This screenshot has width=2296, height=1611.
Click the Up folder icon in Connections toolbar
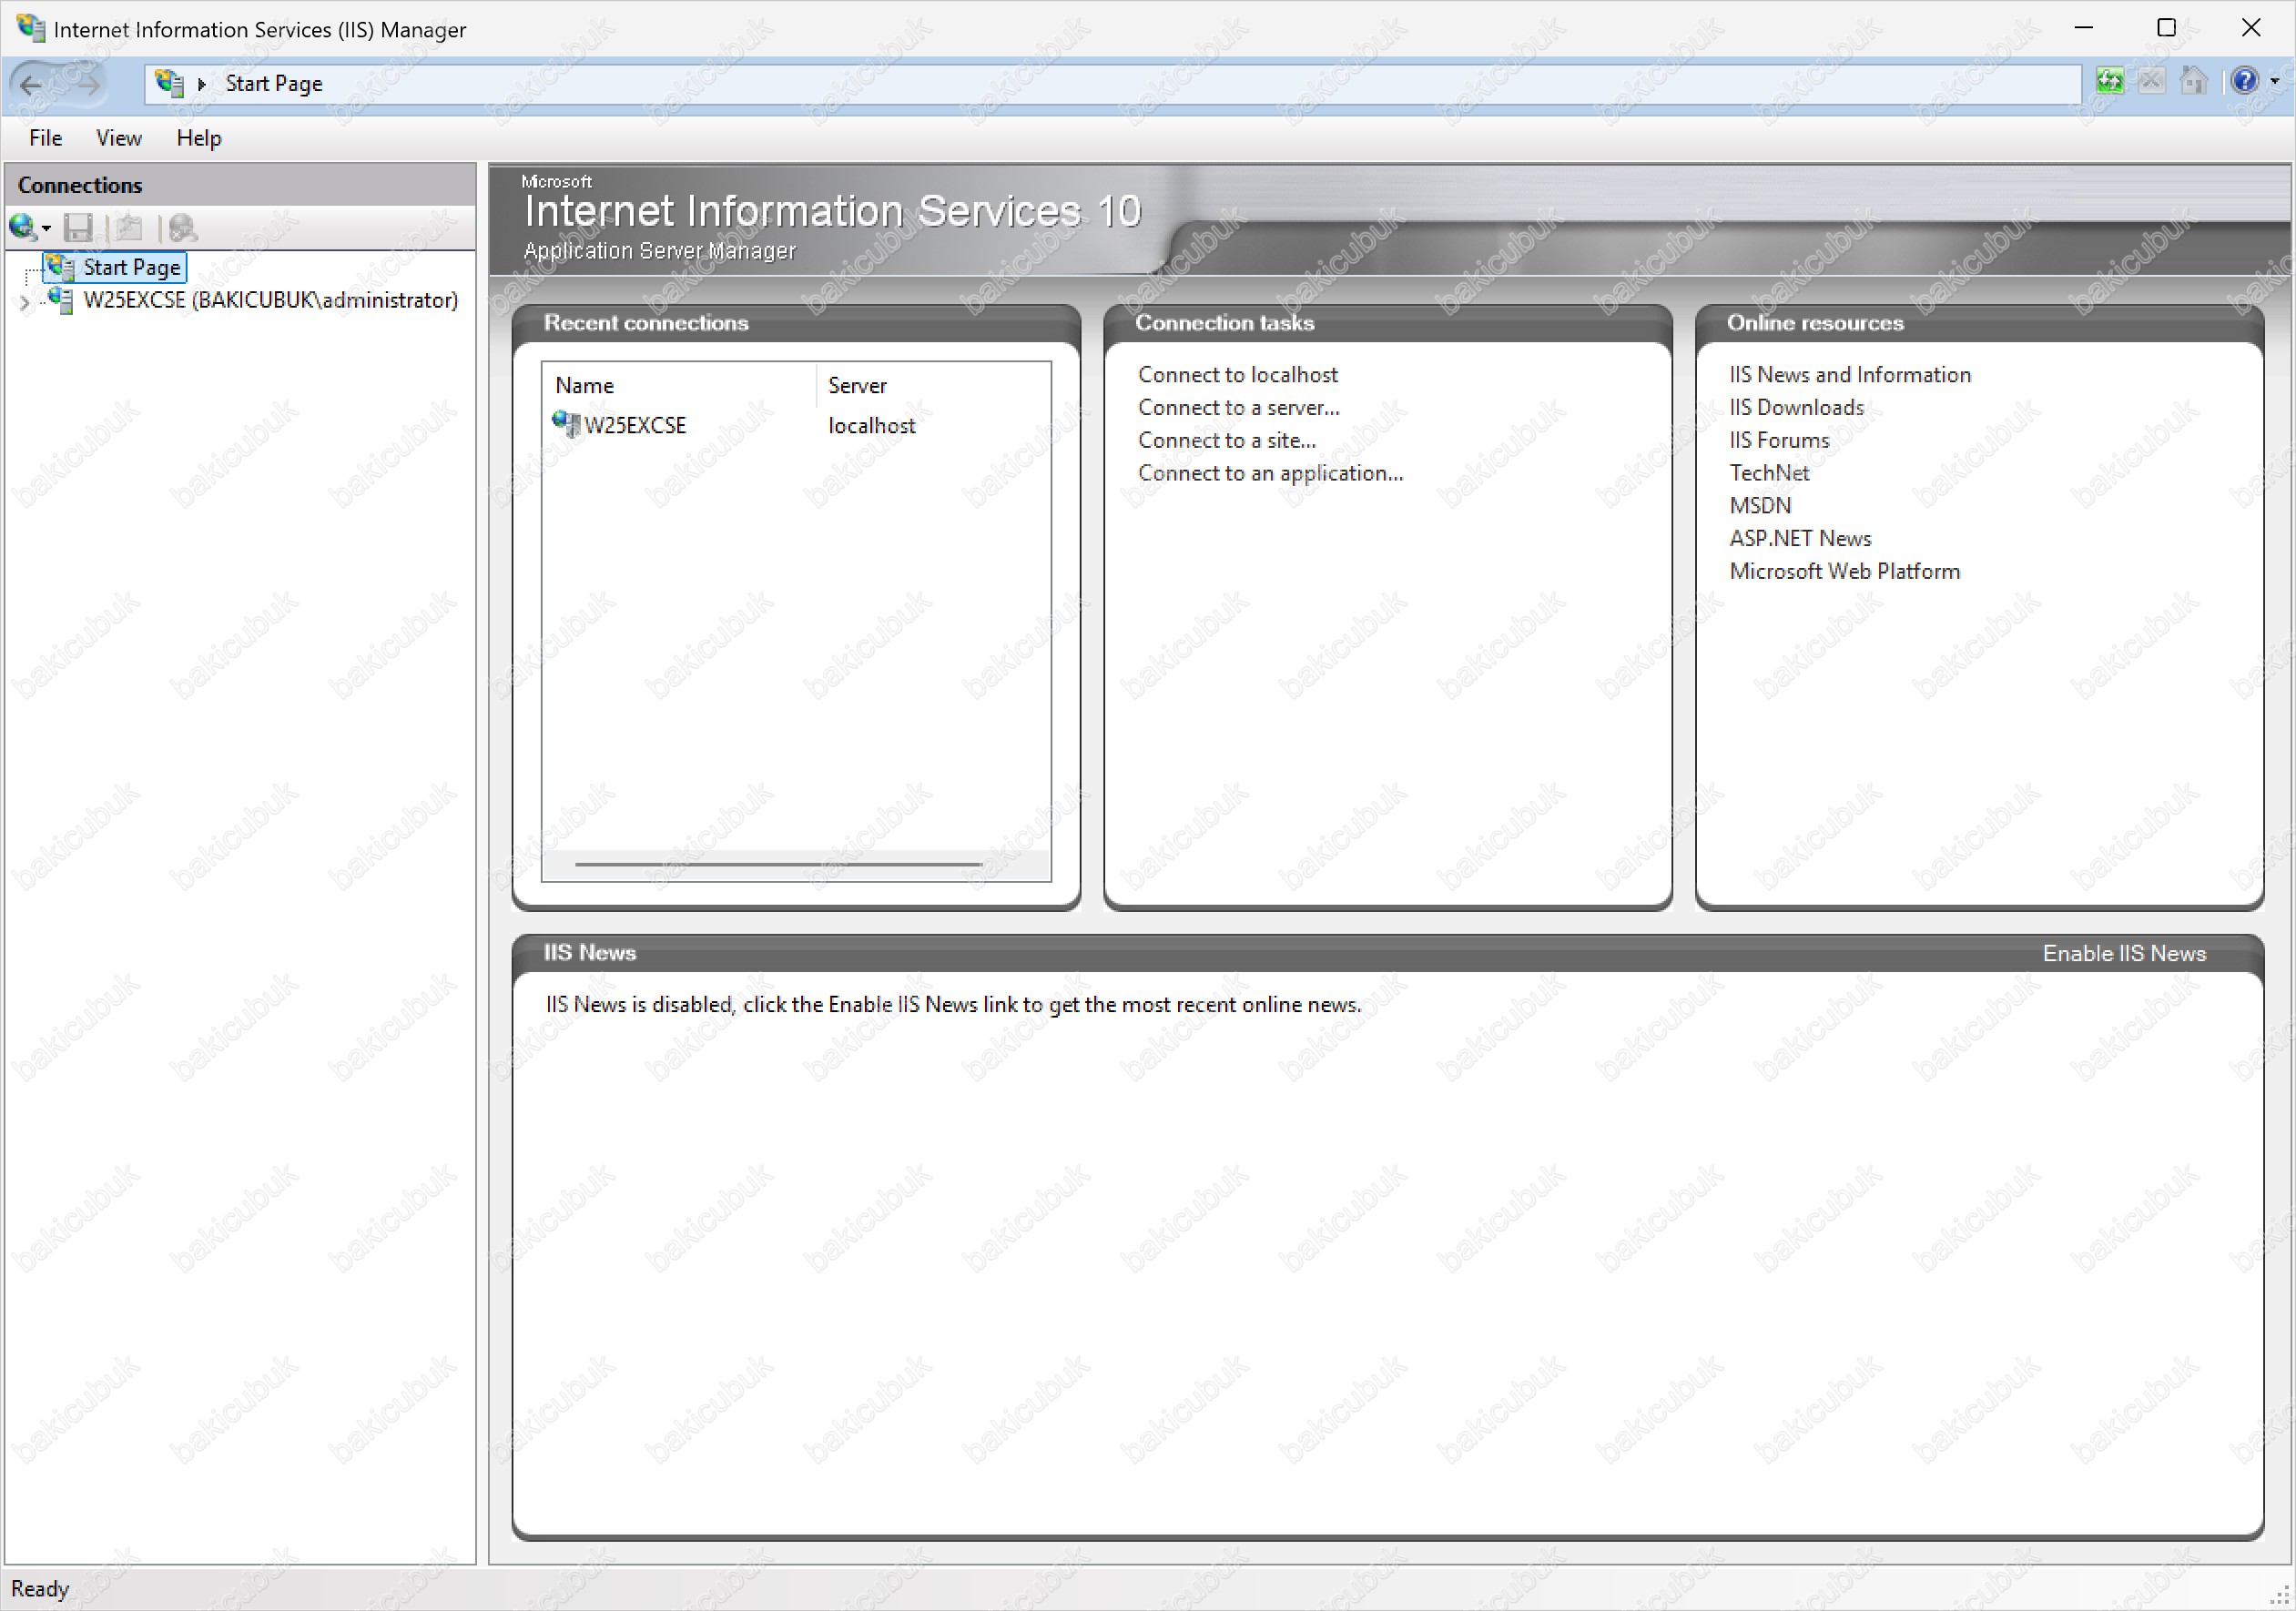point(129,228)
